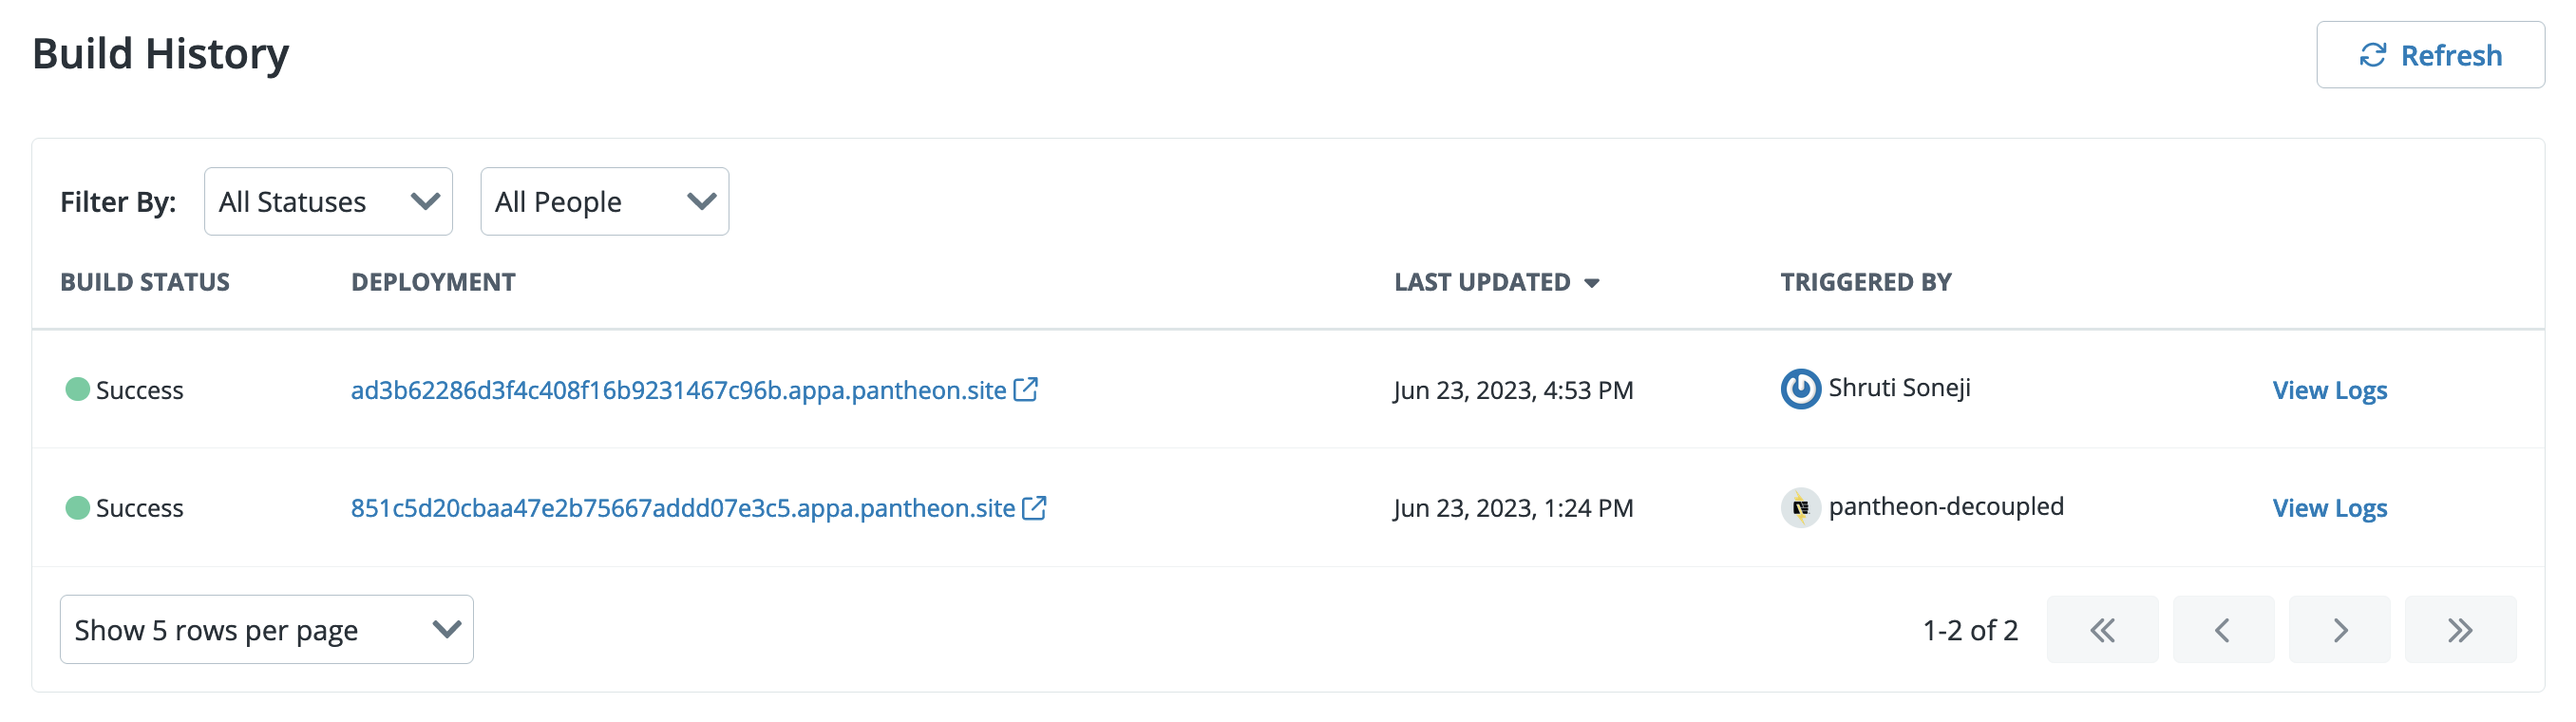This screenshot has width=2576, height=722.
Task: View Logs for the 1:24 PM build
Action: point(2329,507)
